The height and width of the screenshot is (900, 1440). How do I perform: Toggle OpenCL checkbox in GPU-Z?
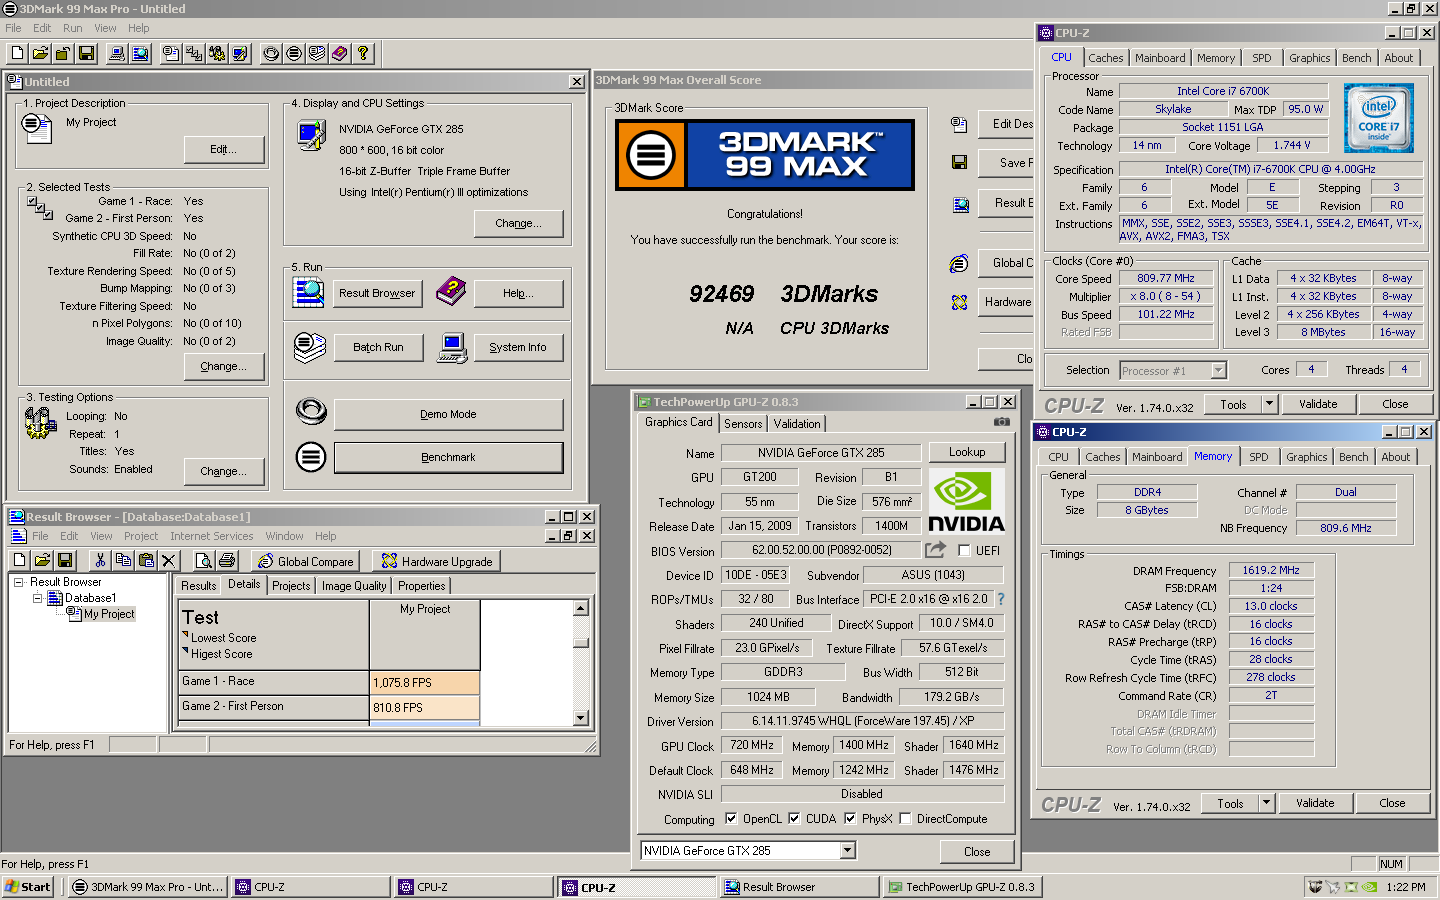point(731,818)
